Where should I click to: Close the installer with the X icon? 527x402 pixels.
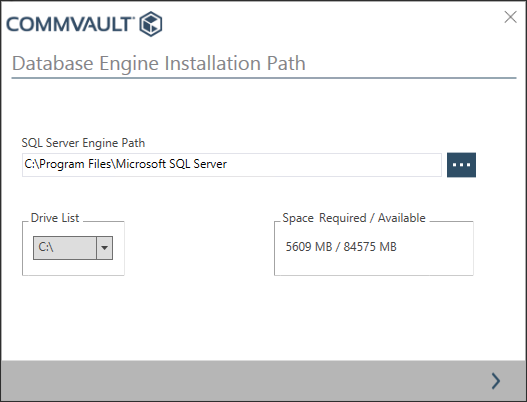(x=510, y=17)
